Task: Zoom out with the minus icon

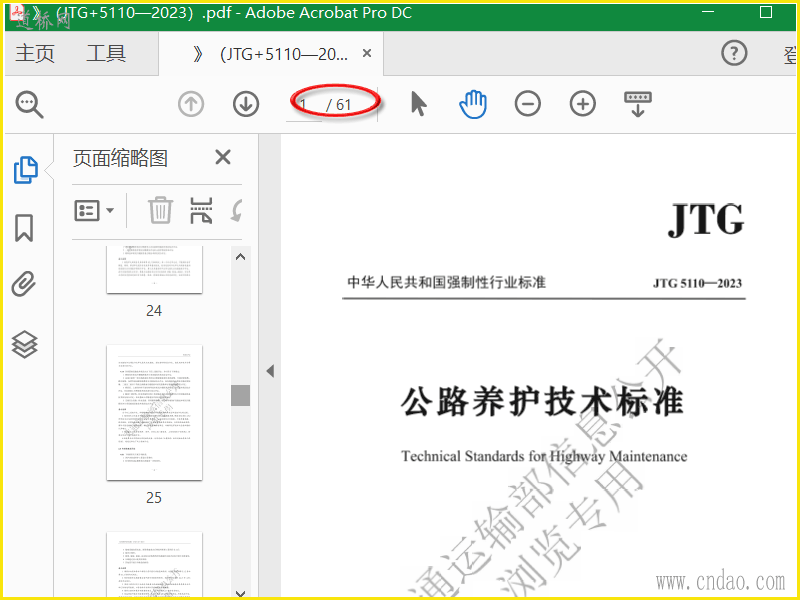Action: click(528, 104)
